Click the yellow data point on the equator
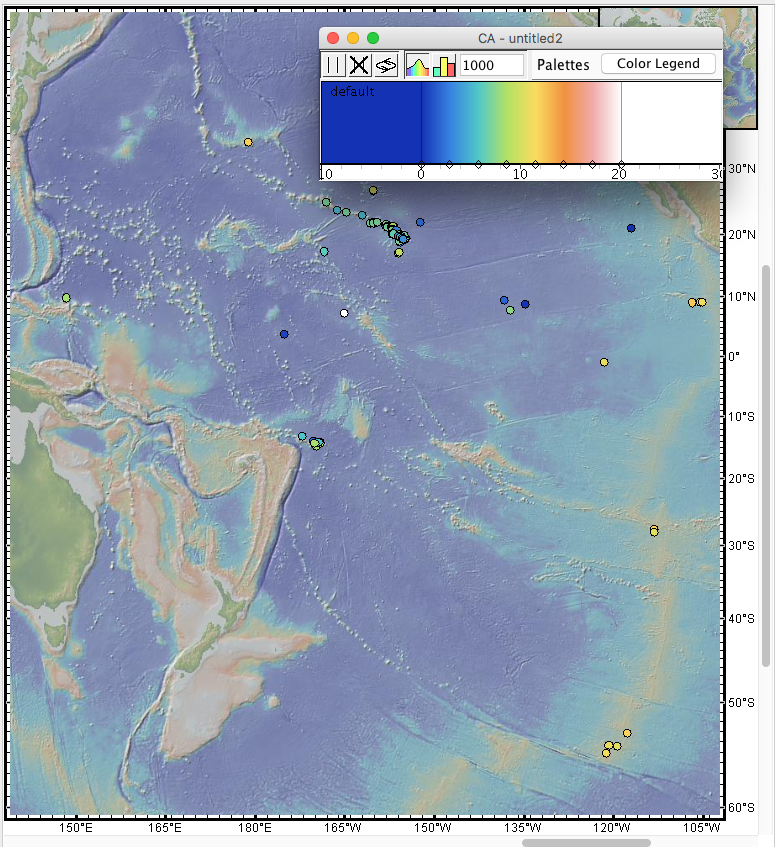Screen dimensions: 775x847 click(x=604, y=362)
